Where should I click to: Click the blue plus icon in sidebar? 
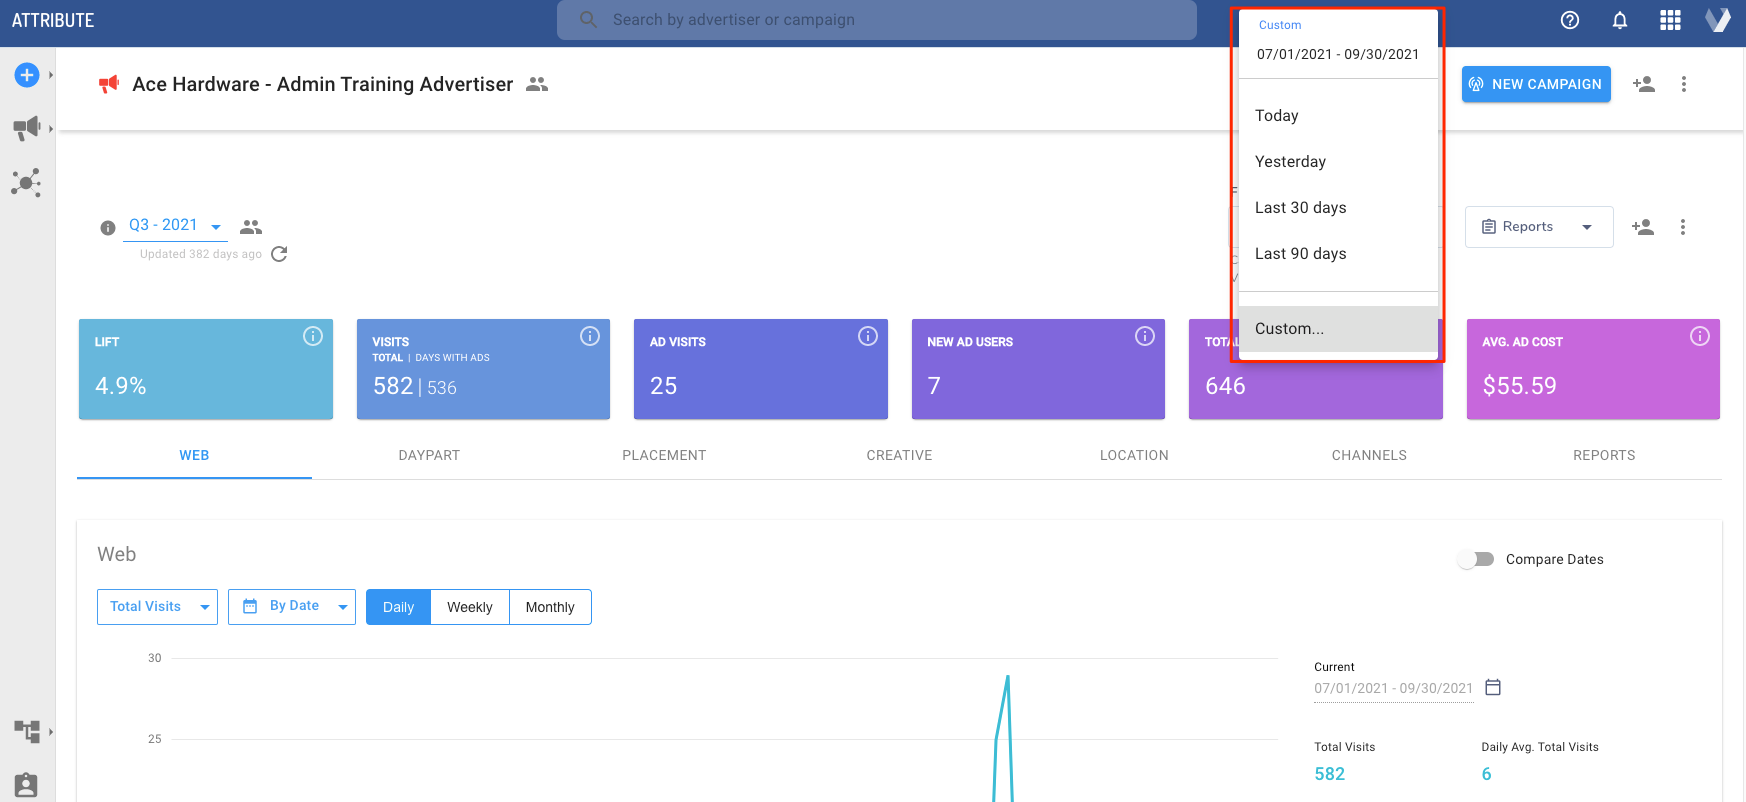27,75
